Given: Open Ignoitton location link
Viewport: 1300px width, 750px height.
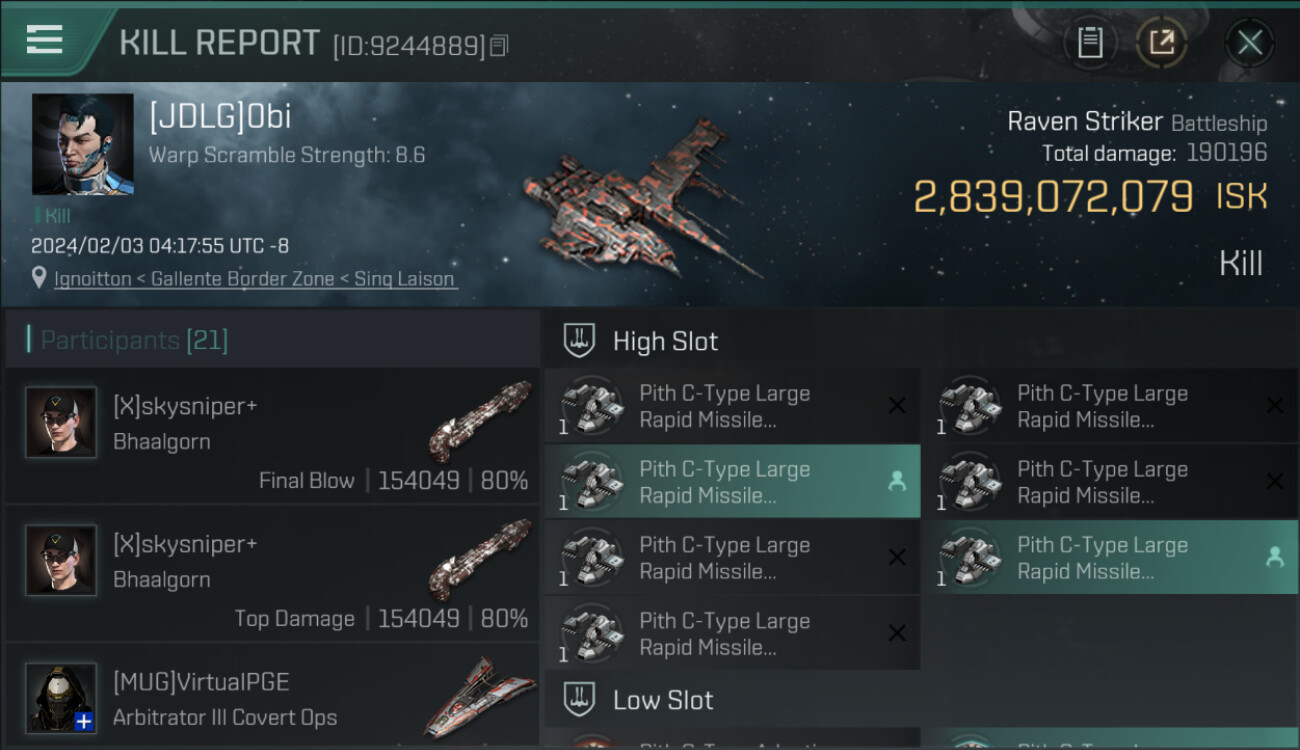Looking at the screenshot, I should pyautogui.click(x=92, y=279).
